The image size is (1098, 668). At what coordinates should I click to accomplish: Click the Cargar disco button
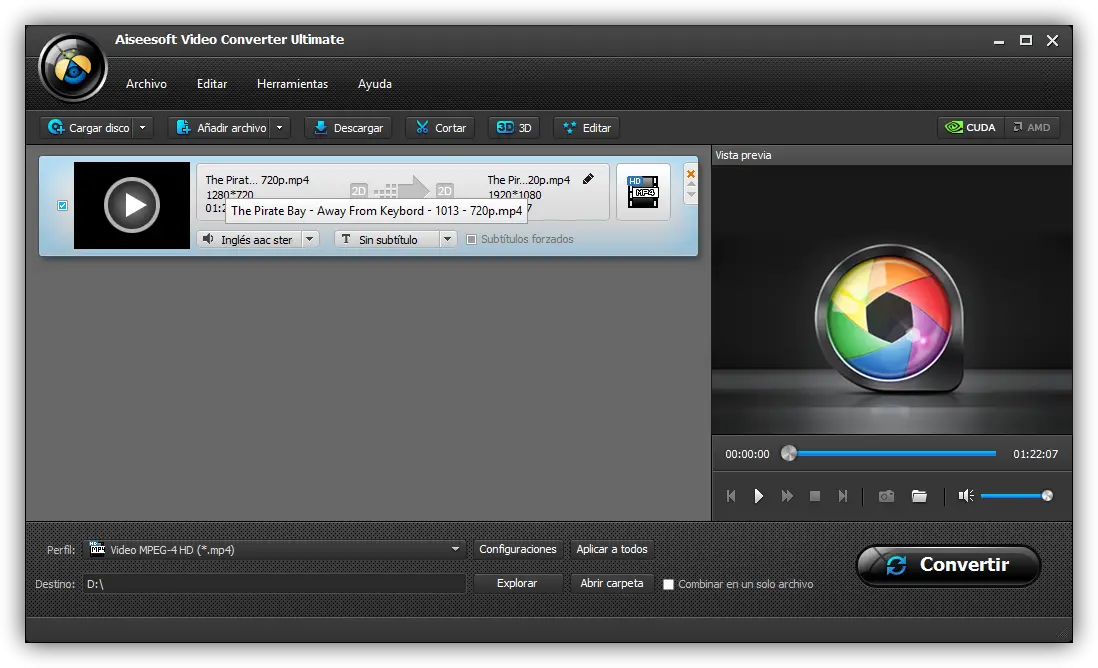tap(88, 127)
